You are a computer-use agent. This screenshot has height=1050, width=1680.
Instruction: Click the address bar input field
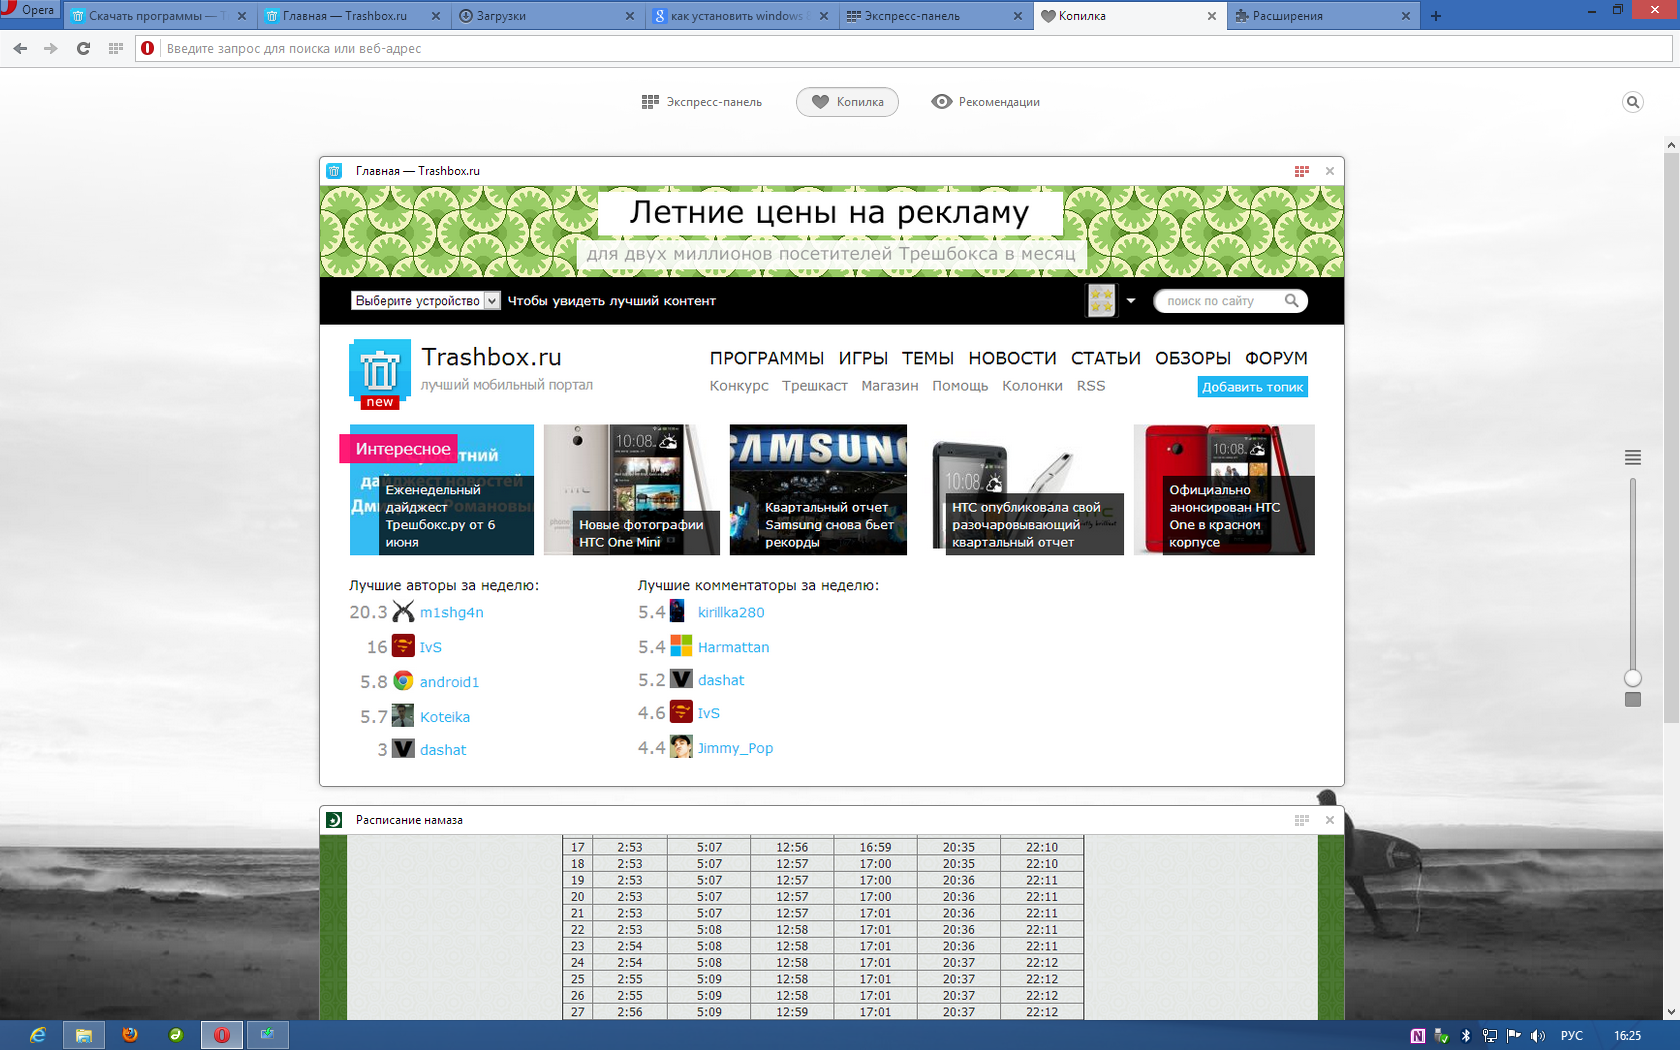[x=904, y=48]
